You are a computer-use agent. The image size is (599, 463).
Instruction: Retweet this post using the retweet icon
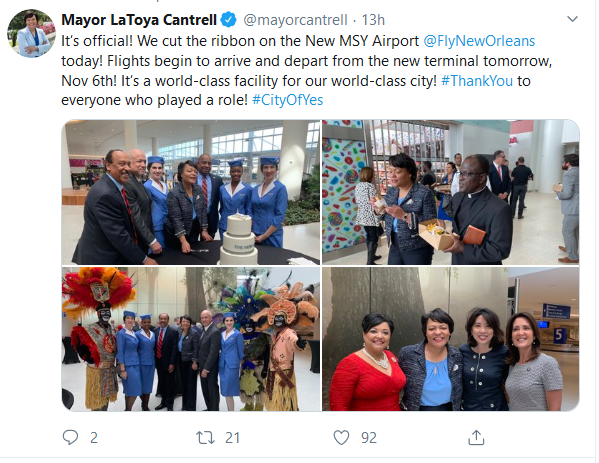pos(205,438)
